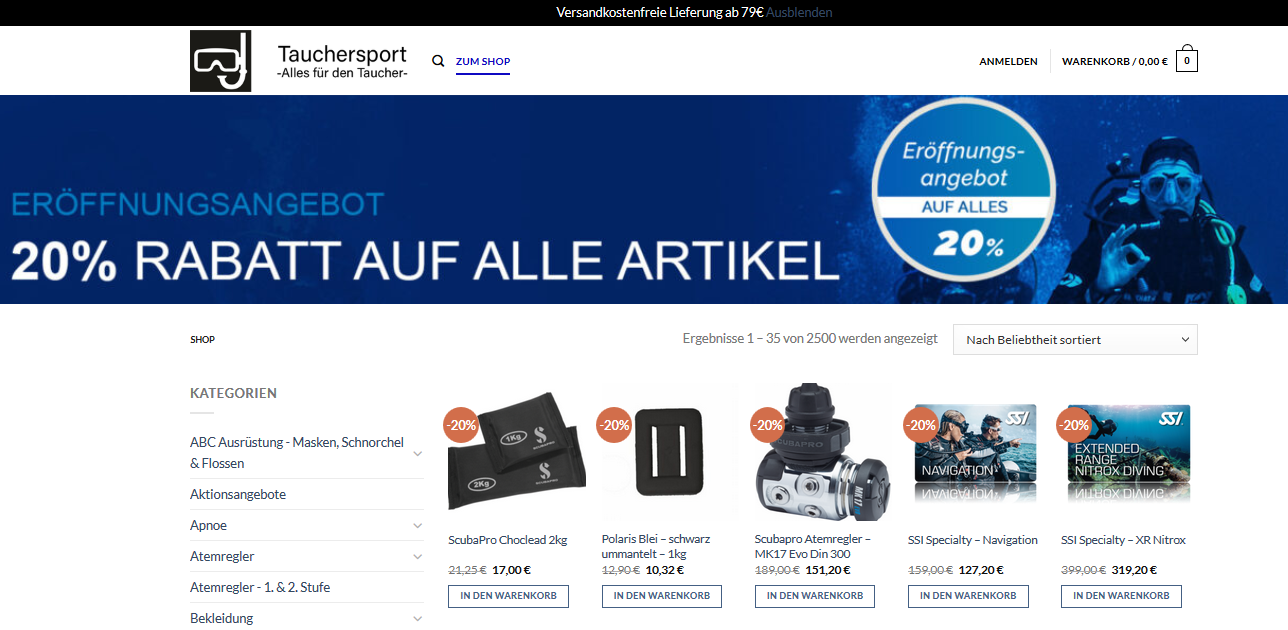Viewport: 1288px width, 630px height.
Task: Click the -20% badge on ScubaPro Choclead
Action: (x=461, y=424)
